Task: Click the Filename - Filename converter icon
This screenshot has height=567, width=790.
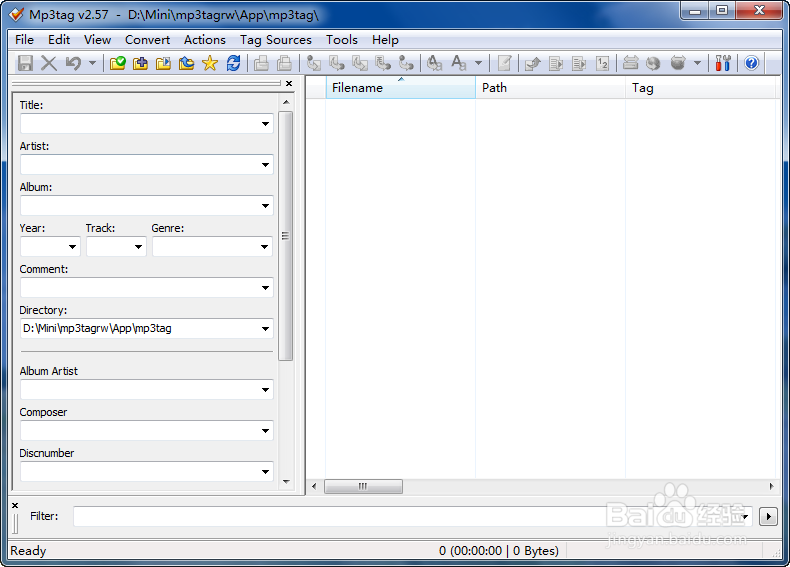Action: [360, 64]
